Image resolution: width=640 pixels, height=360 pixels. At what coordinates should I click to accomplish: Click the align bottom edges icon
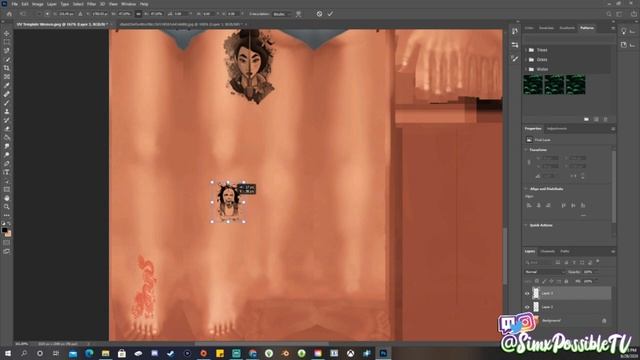pos(583,205)
